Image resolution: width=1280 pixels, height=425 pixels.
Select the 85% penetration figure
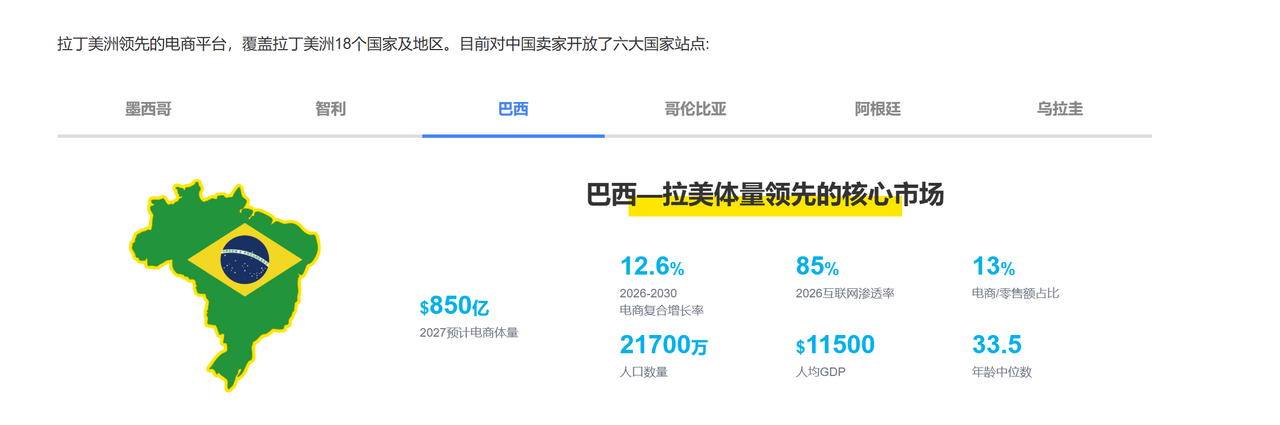(817, 267)
